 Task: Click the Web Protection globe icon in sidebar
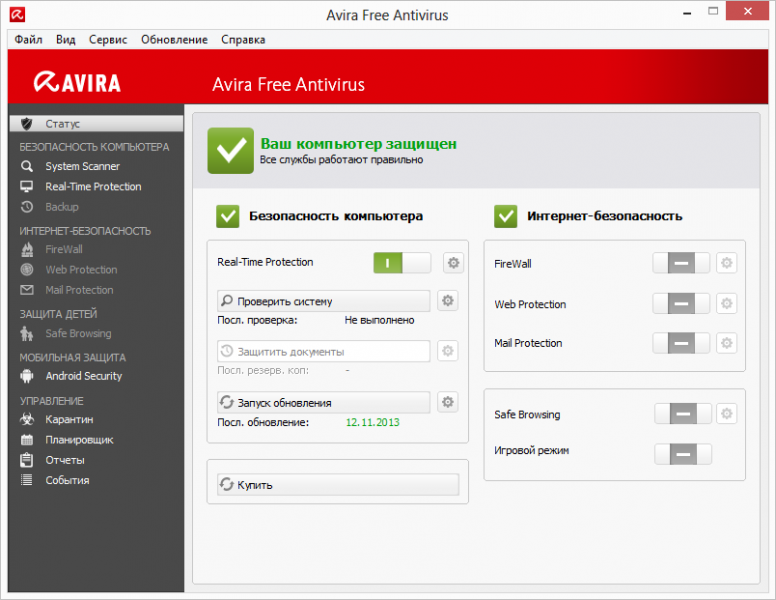coord(27,270)
